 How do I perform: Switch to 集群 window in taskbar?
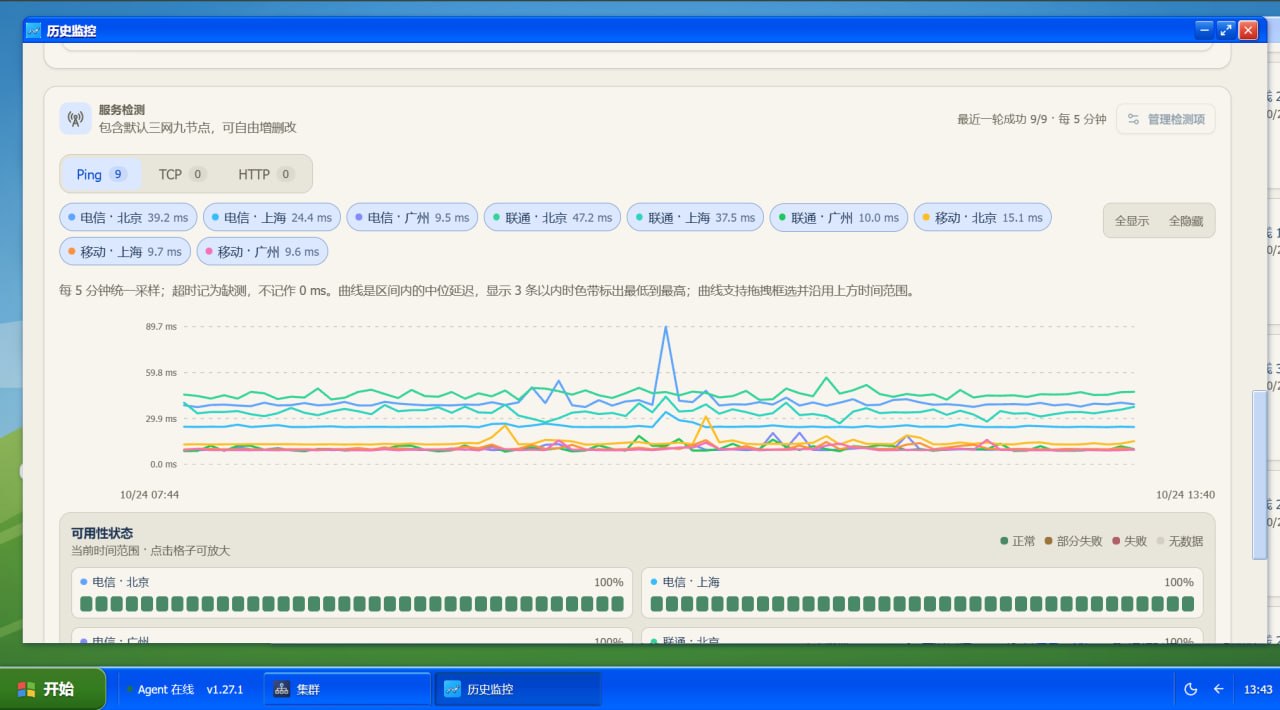[x=347, y=689]
